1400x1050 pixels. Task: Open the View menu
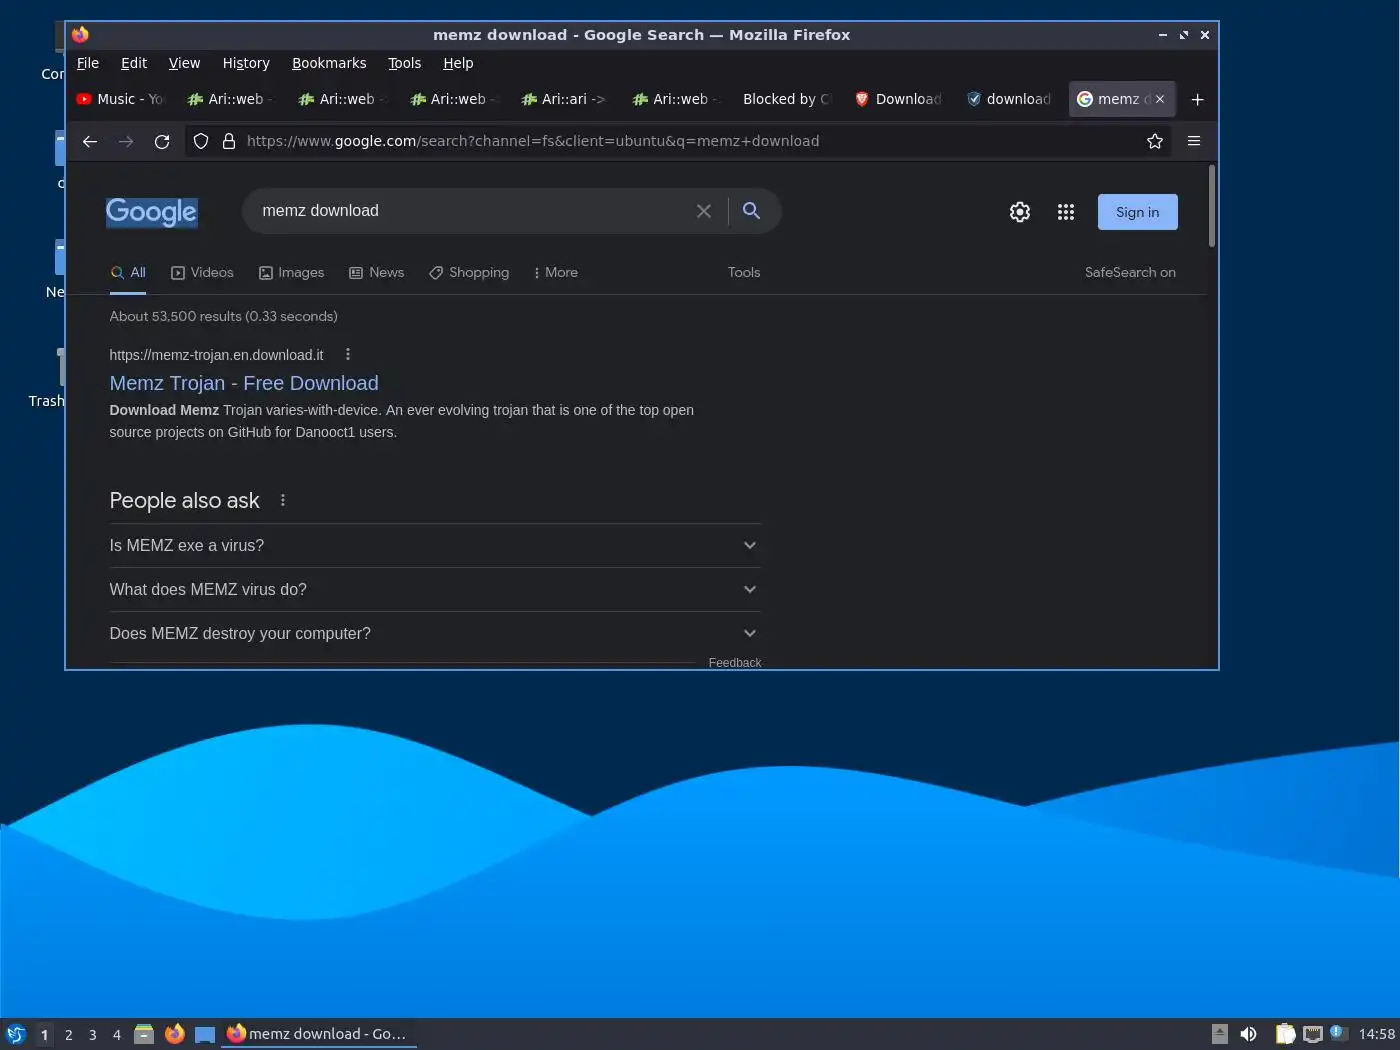[184, 63]
